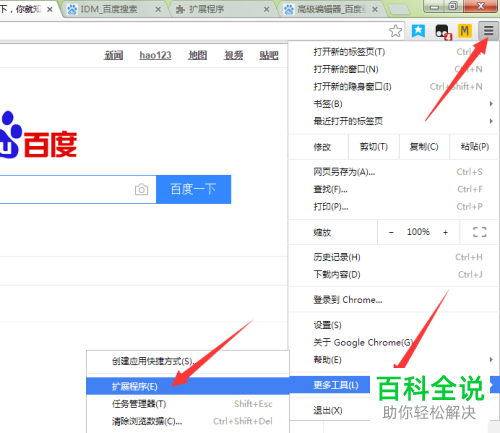Switch to the 扩展程序 tab

tap(222, 9)
